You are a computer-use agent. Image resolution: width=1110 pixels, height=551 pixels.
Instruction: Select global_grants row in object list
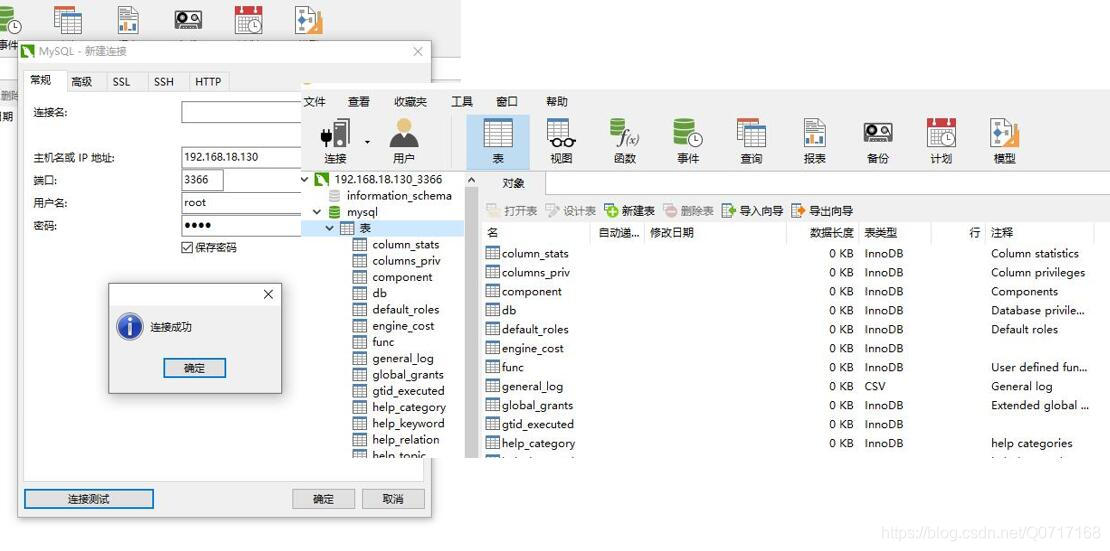coord(787,405)
